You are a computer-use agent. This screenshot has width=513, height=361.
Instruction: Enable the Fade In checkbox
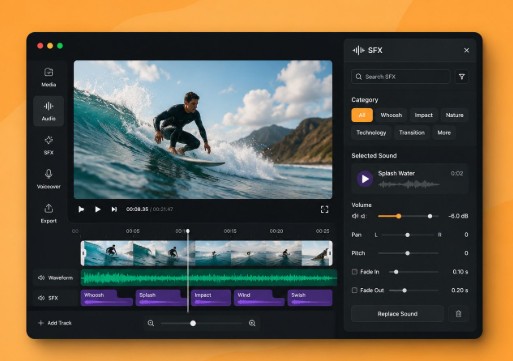355,272
